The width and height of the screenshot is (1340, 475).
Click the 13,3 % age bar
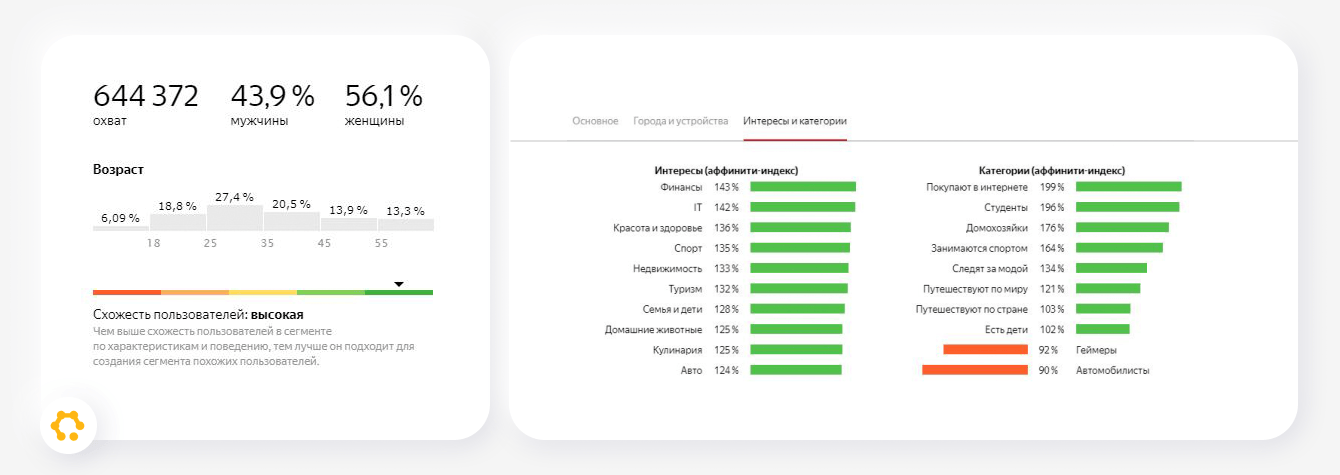click(x=405, y=225)
